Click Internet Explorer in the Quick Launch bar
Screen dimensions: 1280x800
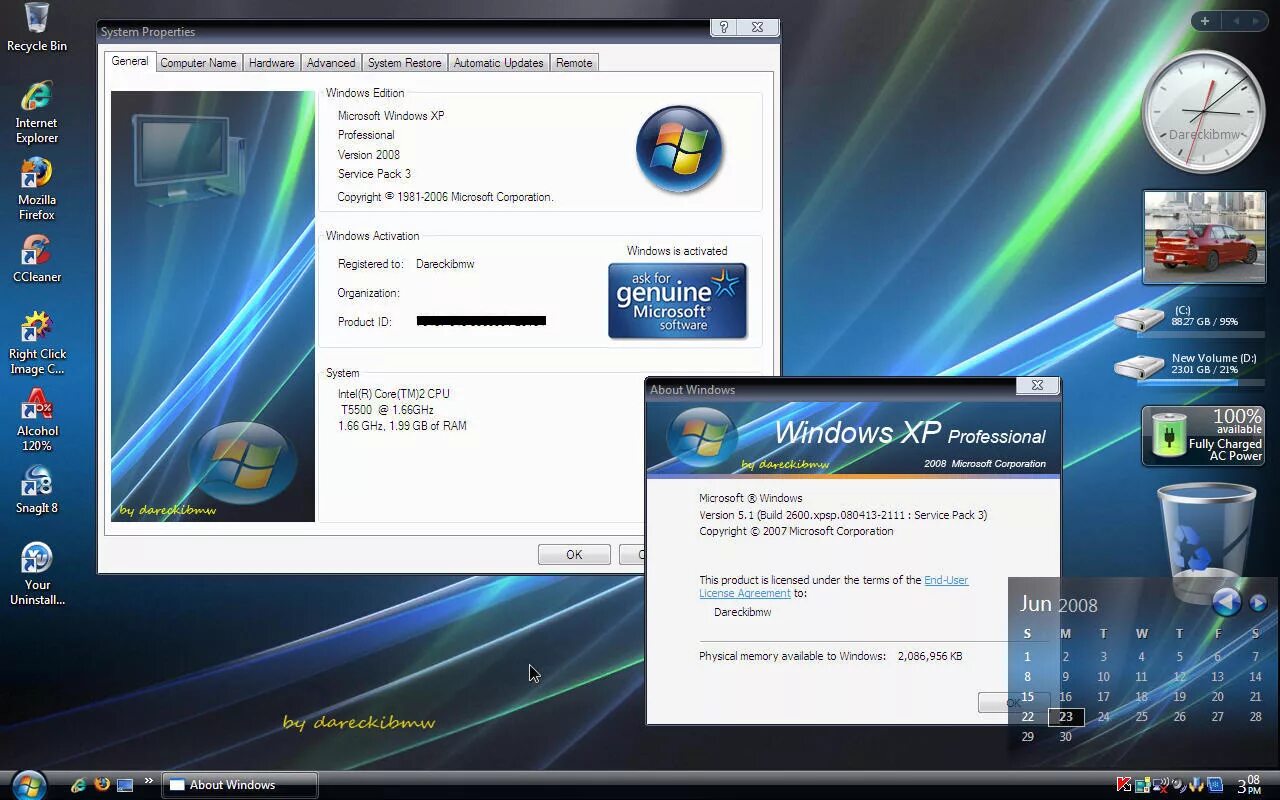pyautogui.click(x=78, y=785)
